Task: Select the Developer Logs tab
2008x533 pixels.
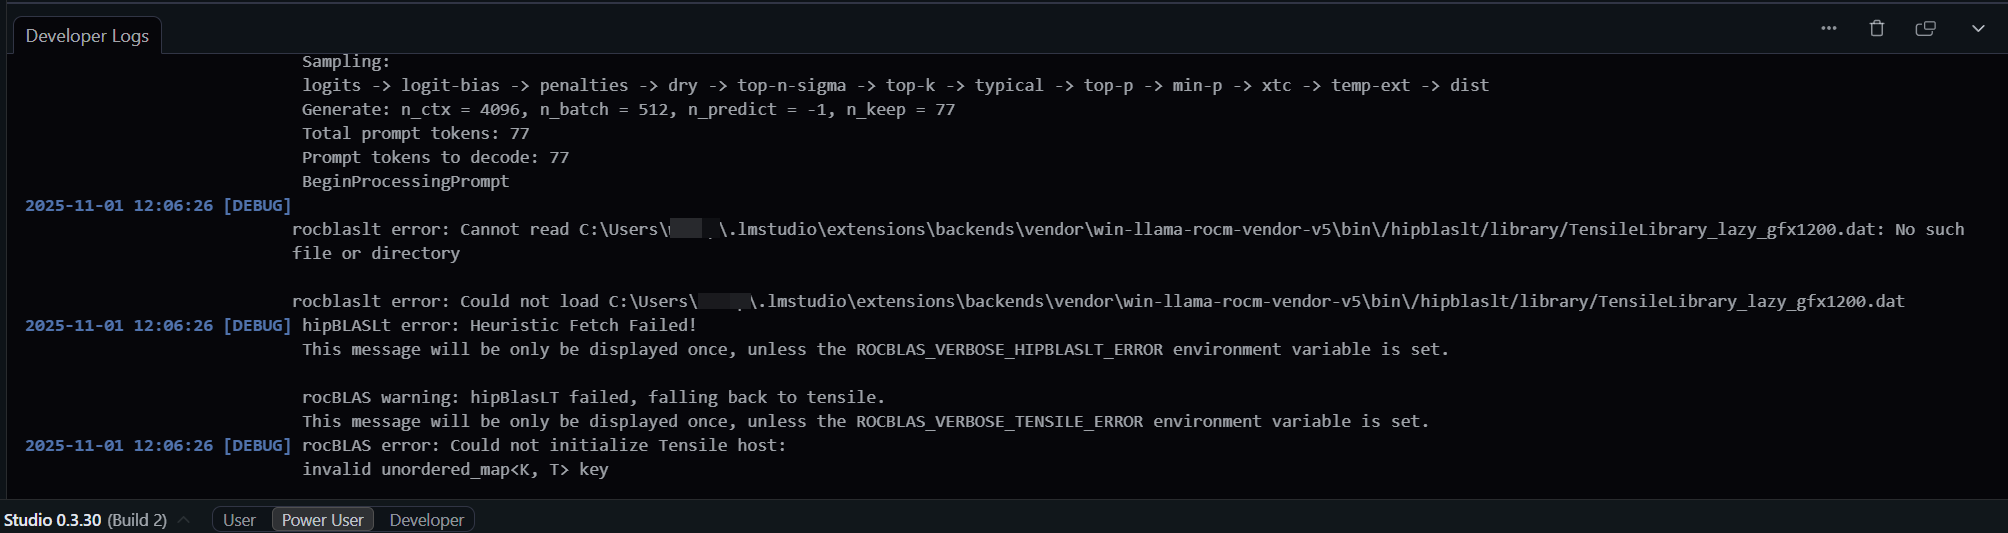Action: click(87, 36)
